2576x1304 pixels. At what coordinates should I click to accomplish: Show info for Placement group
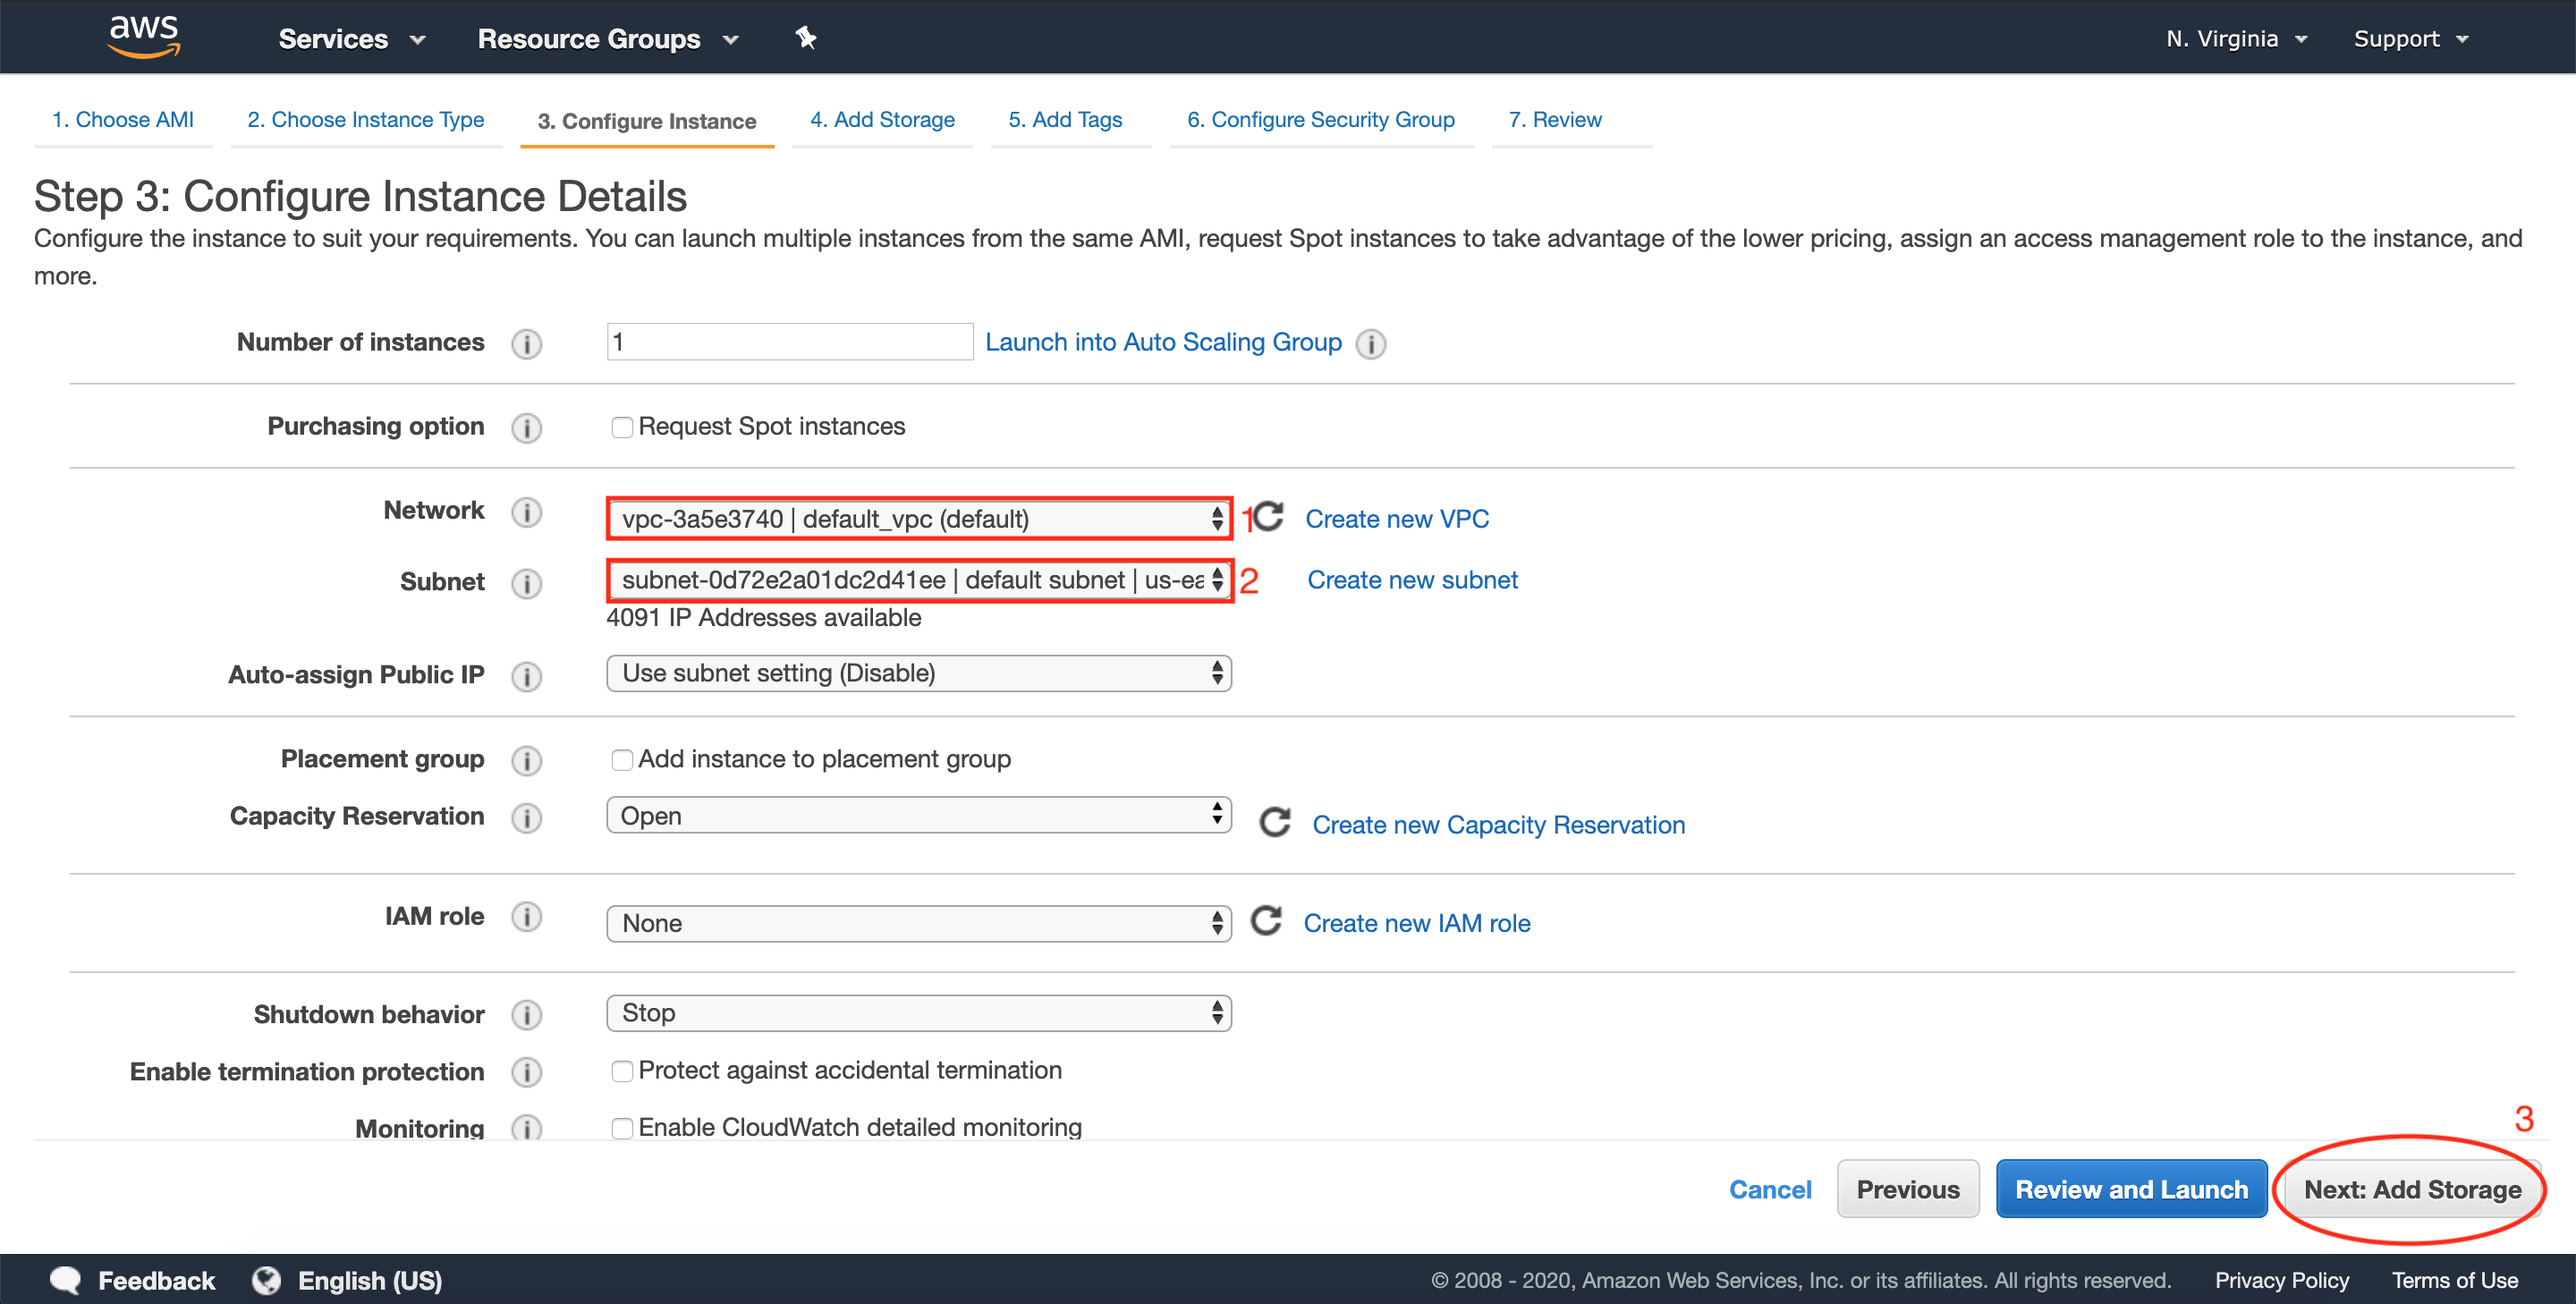click(527, 760)
